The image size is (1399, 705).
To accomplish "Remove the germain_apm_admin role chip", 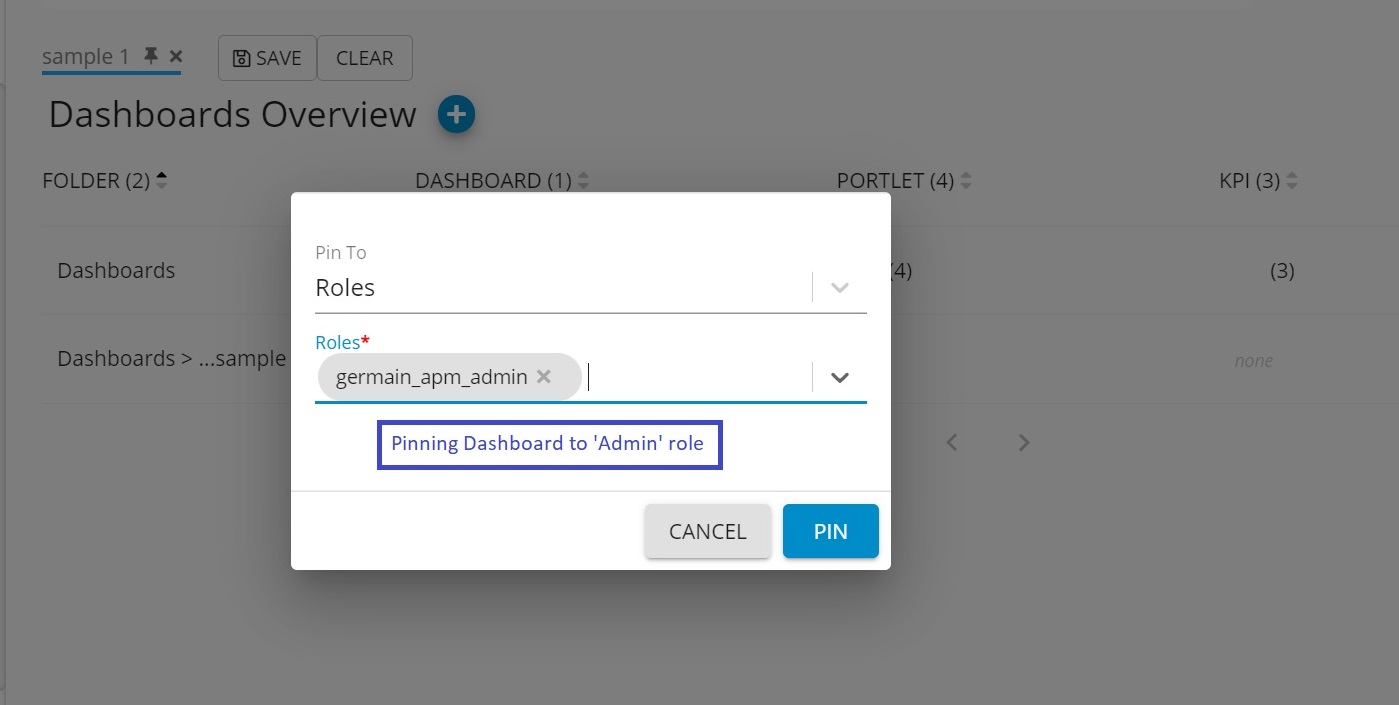I will [544, 377].
